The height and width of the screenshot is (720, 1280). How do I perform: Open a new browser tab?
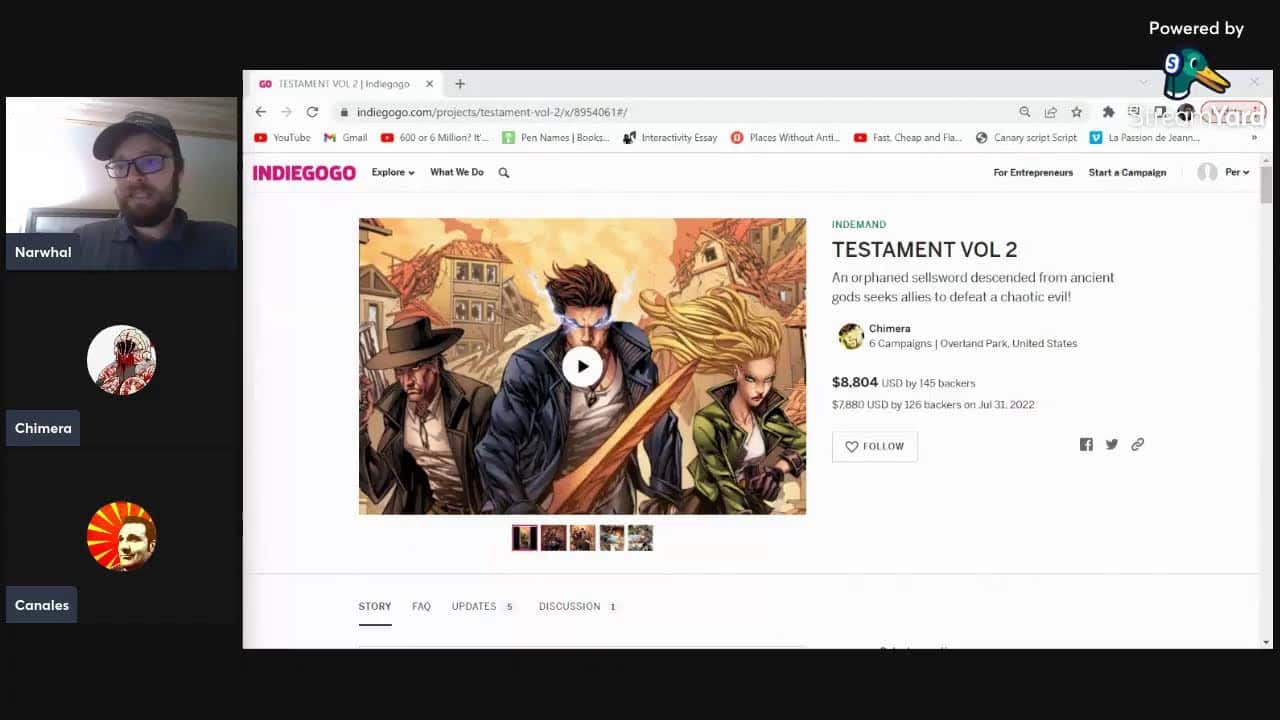pos(460,84)
